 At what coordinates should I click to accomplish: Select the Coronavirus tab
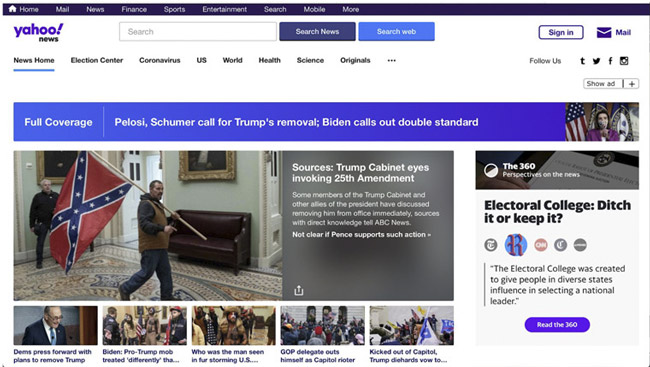pyautogui.click(x=160, y=61)
